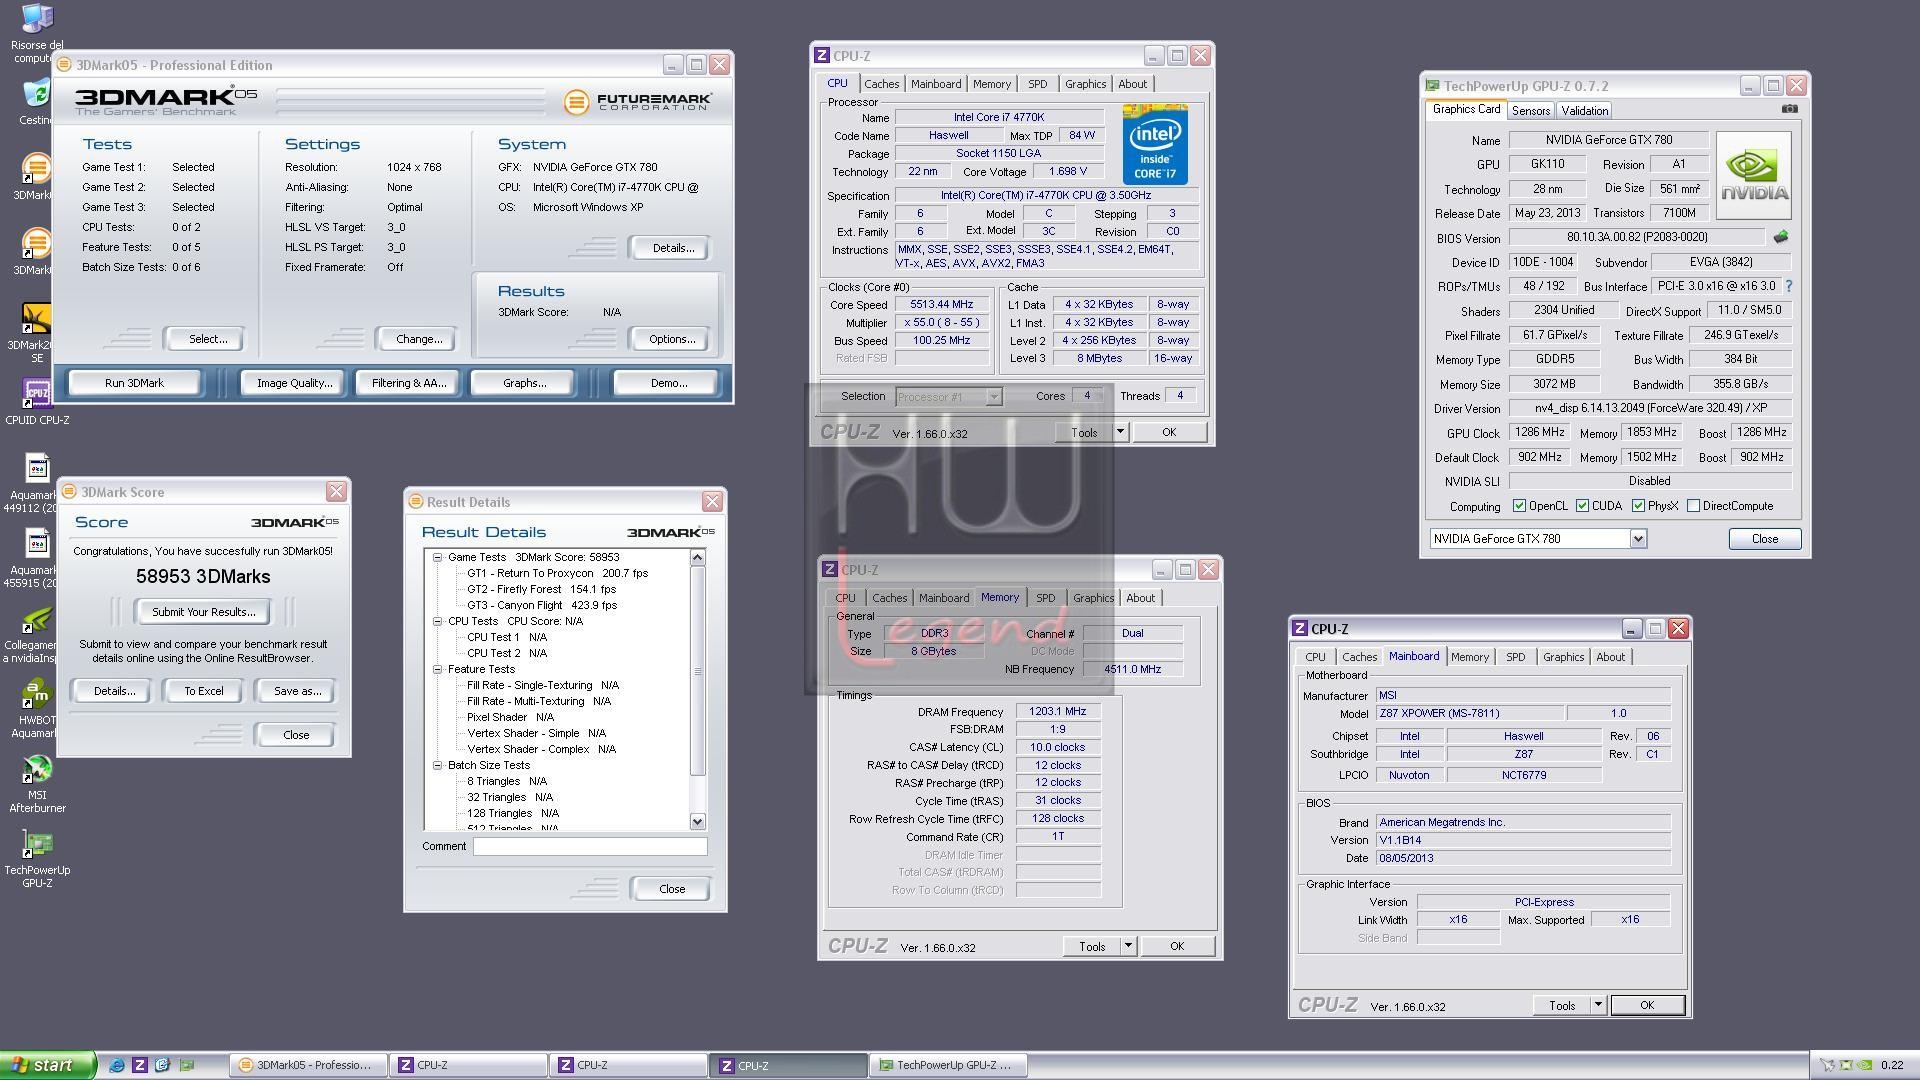
Task: Click the Filtering & AA button
Action: (409, 383)
